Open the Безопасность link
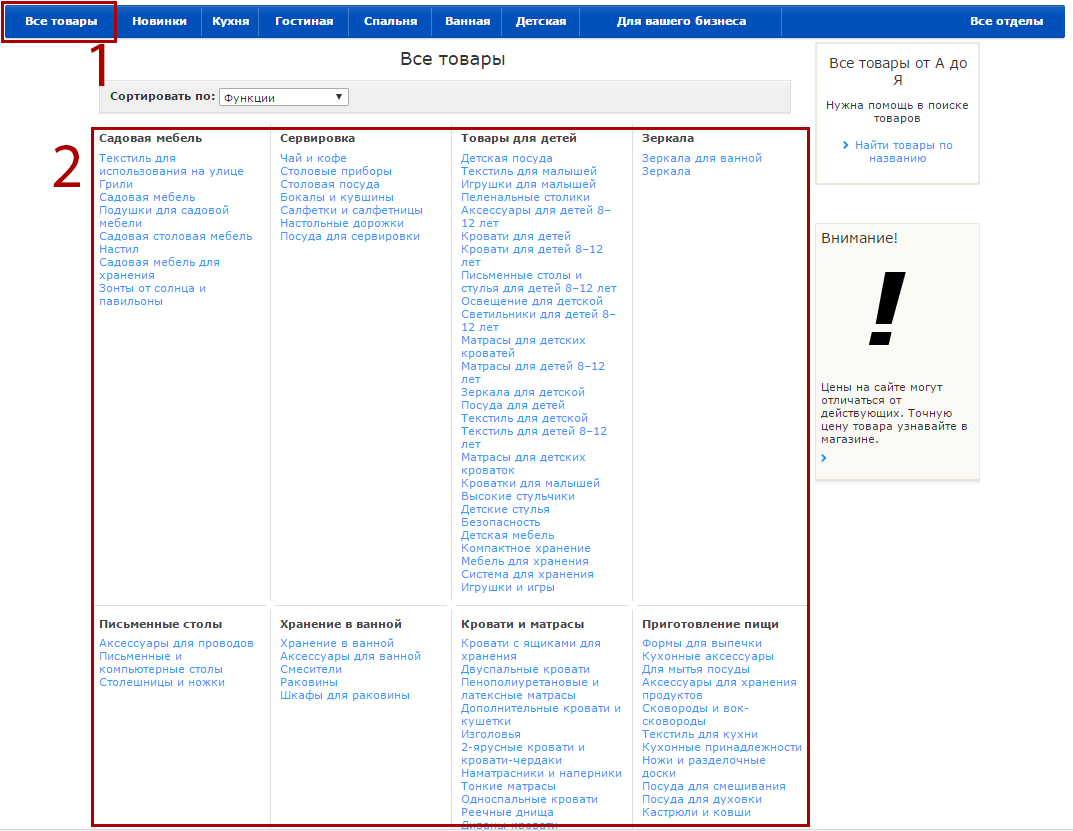This screenshot has height=831, width=1073. click(x=500, y=522)
